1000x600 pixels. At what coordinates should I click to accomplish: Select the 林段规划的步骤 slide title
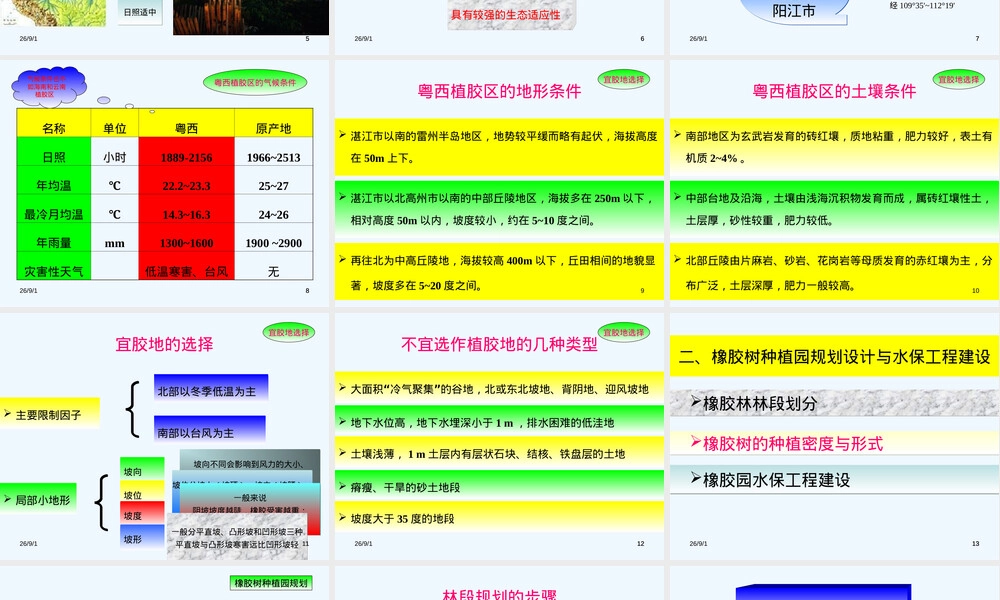coord(499,594)
